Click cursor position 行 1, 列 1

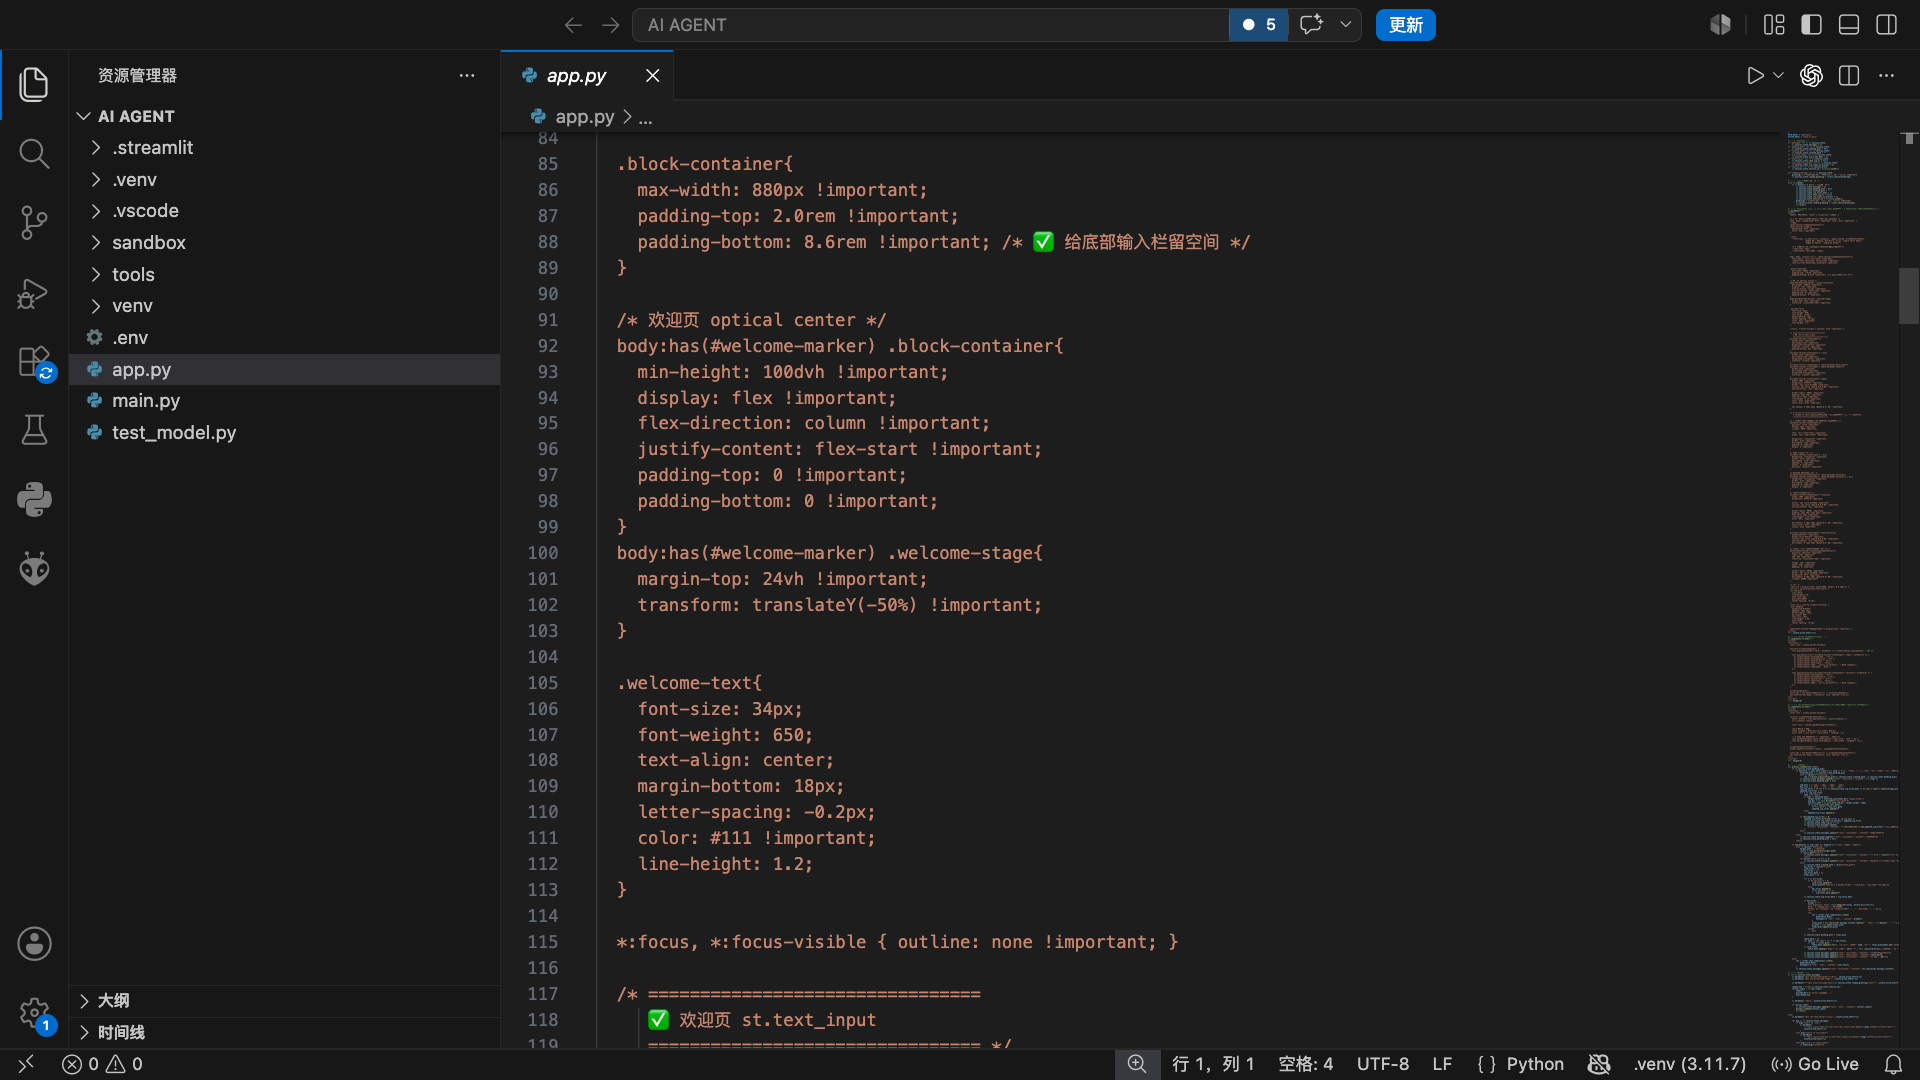pyautogui.click(x=1213, y=1064)
